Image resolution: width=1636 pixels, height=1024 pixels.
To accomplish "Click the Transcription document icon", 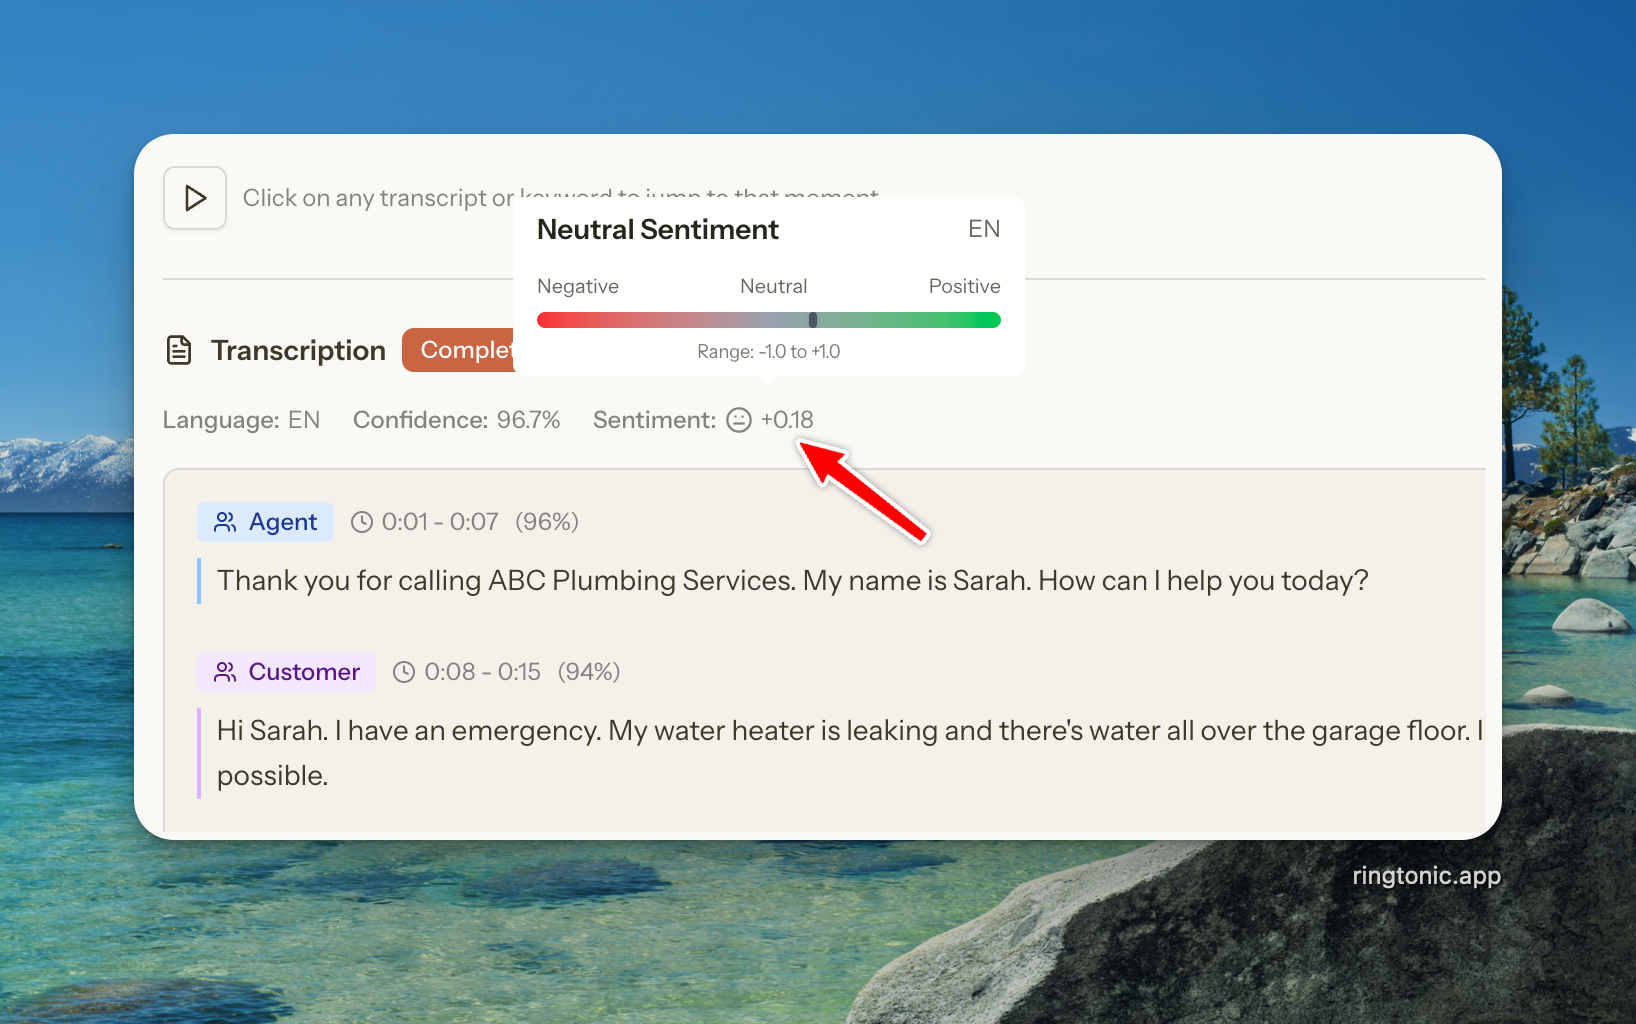I will 179,351.
